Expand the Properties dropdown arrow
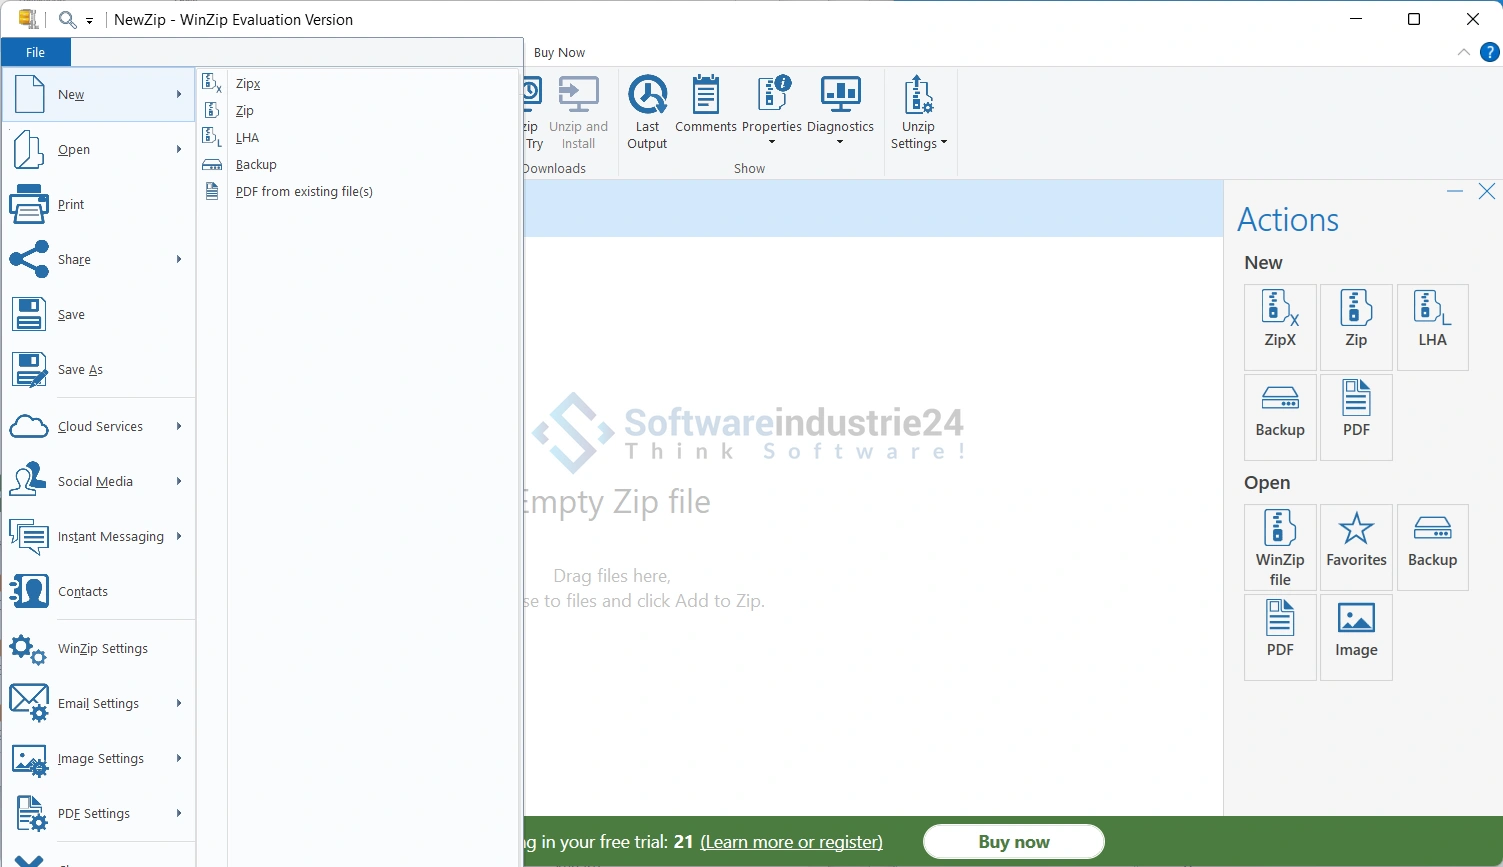Viewport: 1503px width, 867px height. tap(772, 142)
